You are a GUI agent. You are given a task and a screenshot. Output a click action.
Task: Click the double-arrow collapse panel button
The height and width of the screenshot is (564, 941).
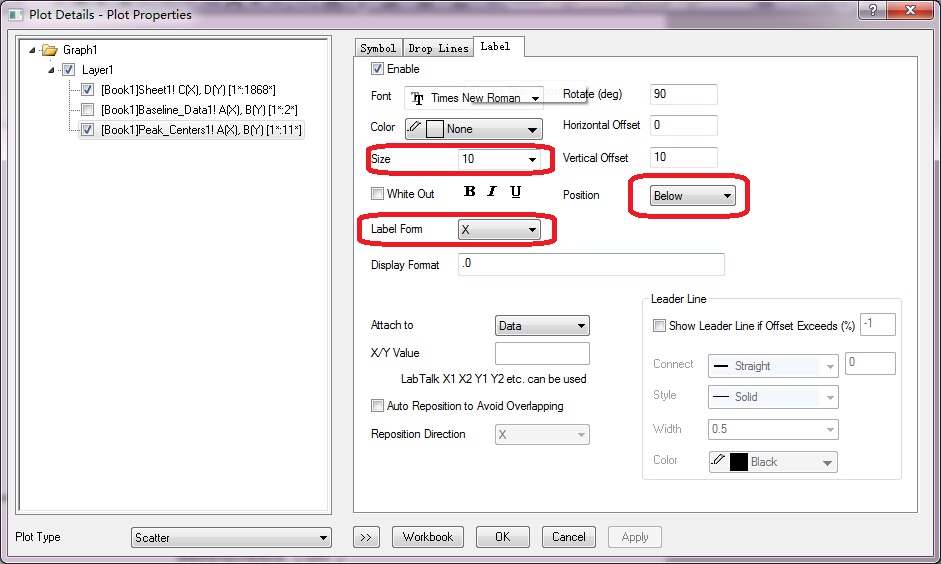[365, 537]
